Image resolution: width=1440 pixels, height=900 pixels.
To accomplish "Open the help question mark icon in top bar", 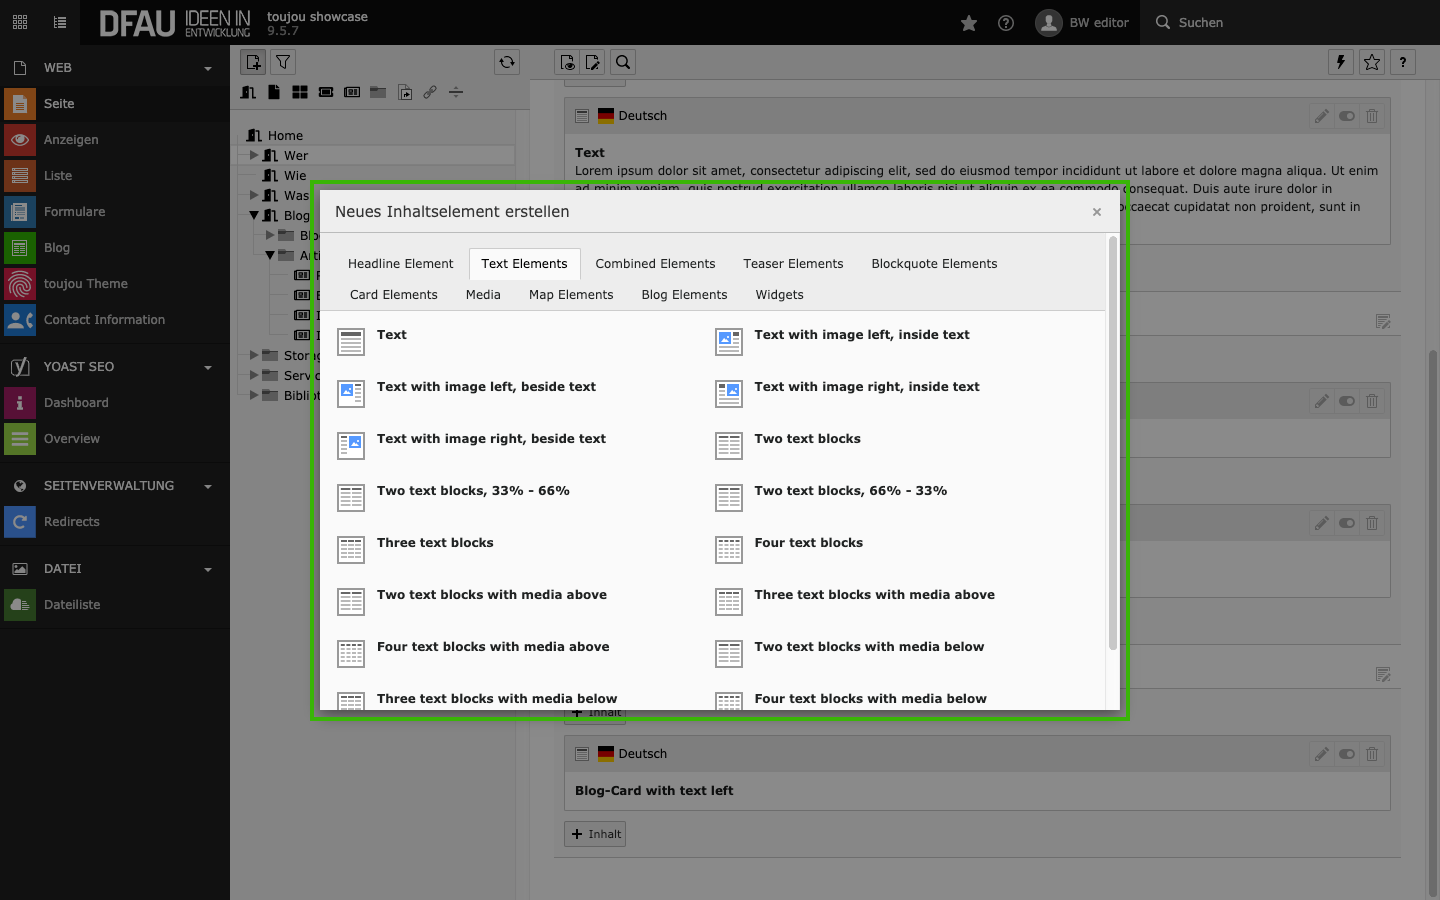I will click(x=1006, y=23).
